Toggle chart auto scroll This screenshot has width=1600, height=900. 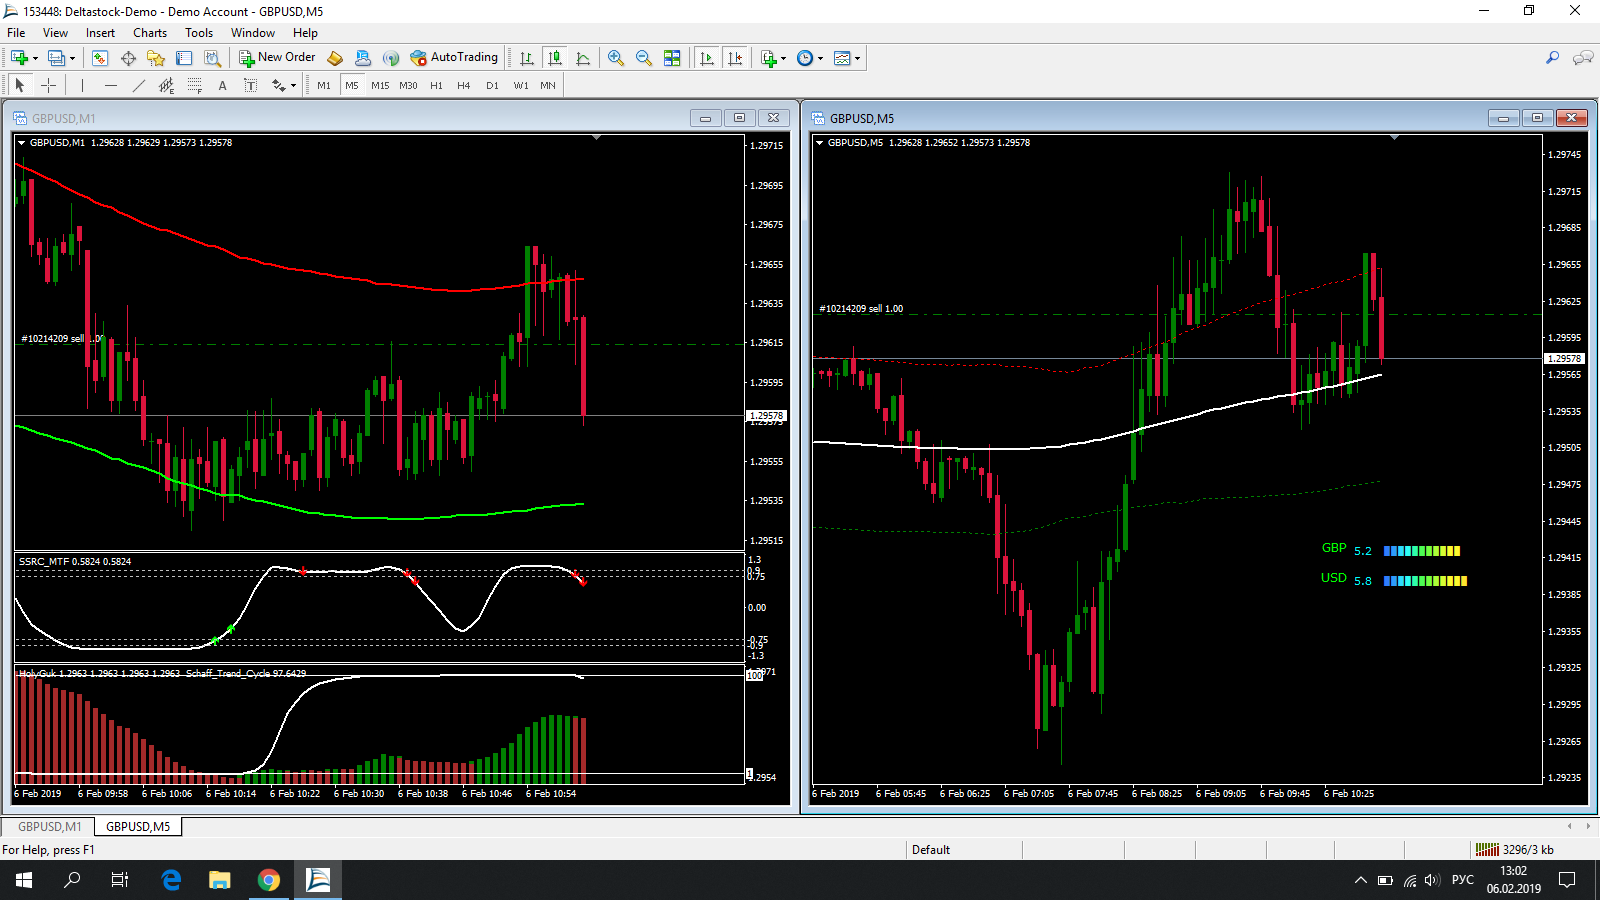coord(707,58)
